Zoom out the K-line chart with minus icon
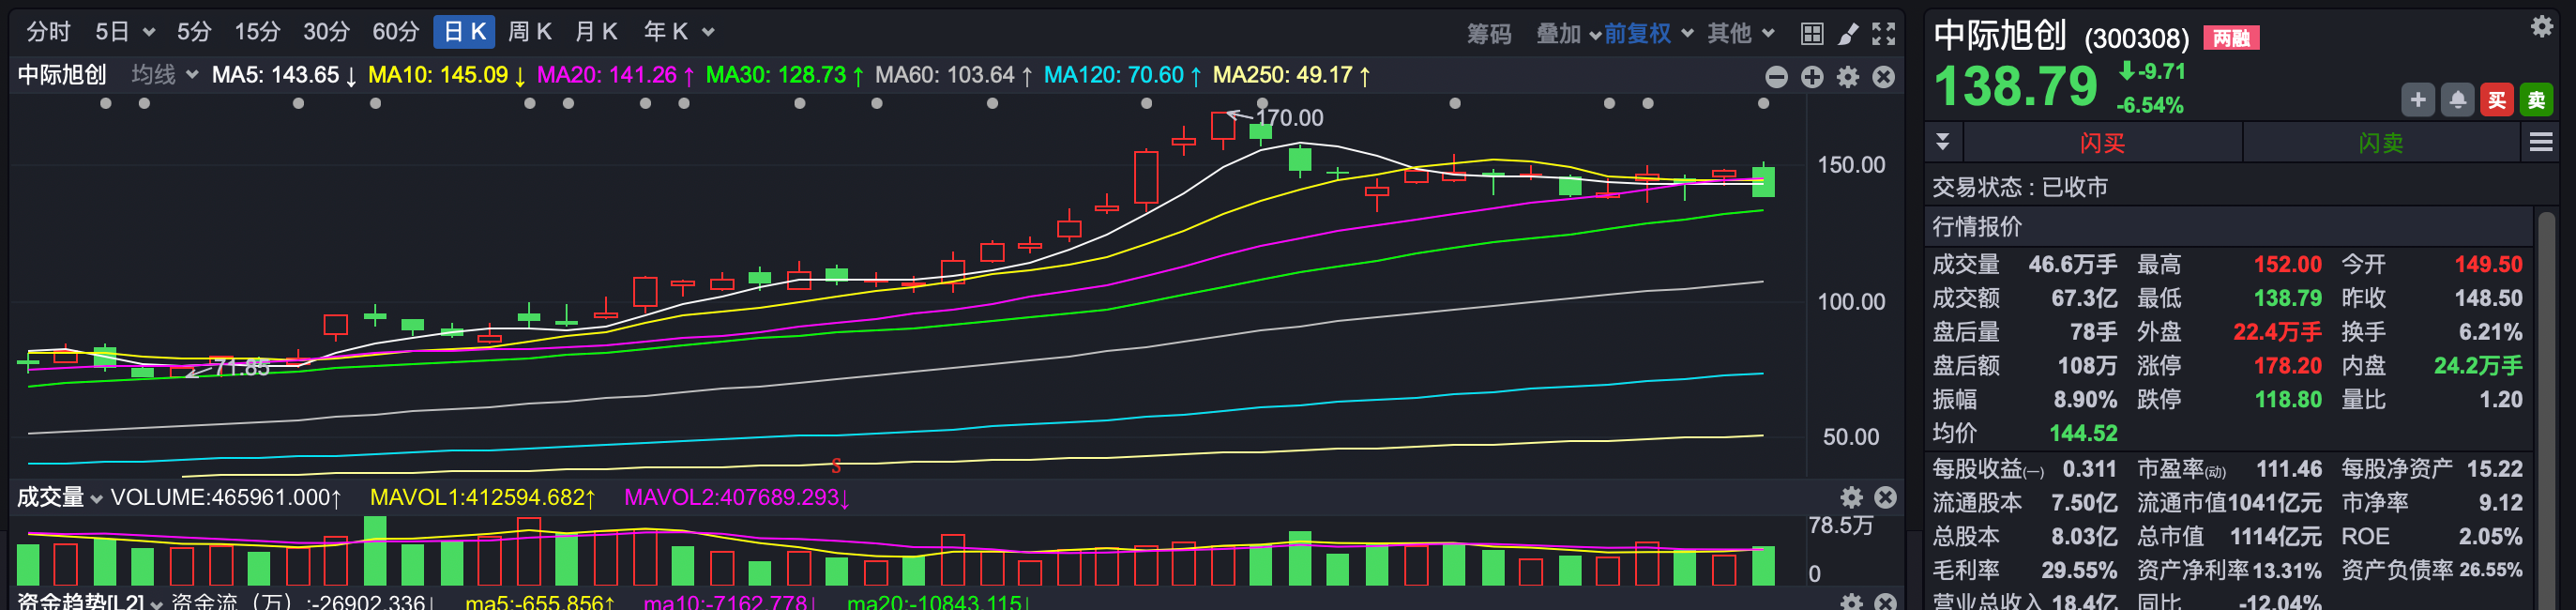 (x=1777, y=76)
